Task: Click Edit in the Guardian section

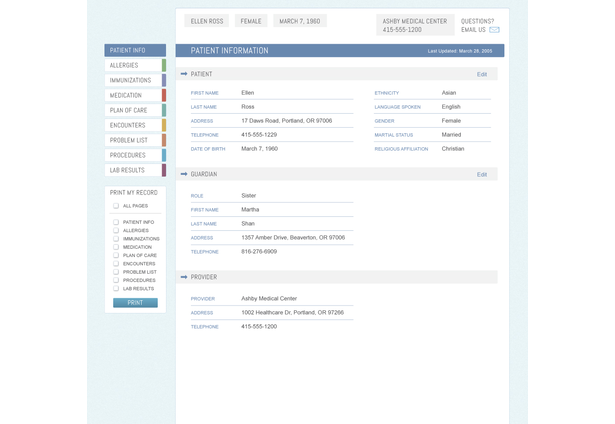Action: [x=482, y=175]
